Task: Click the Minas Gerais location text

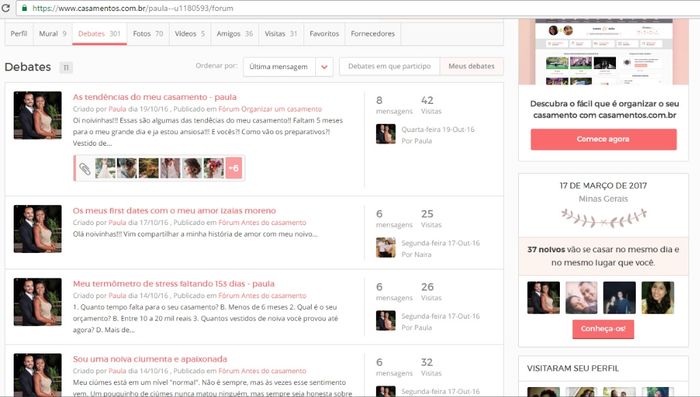Action: [x=603, y=199]
